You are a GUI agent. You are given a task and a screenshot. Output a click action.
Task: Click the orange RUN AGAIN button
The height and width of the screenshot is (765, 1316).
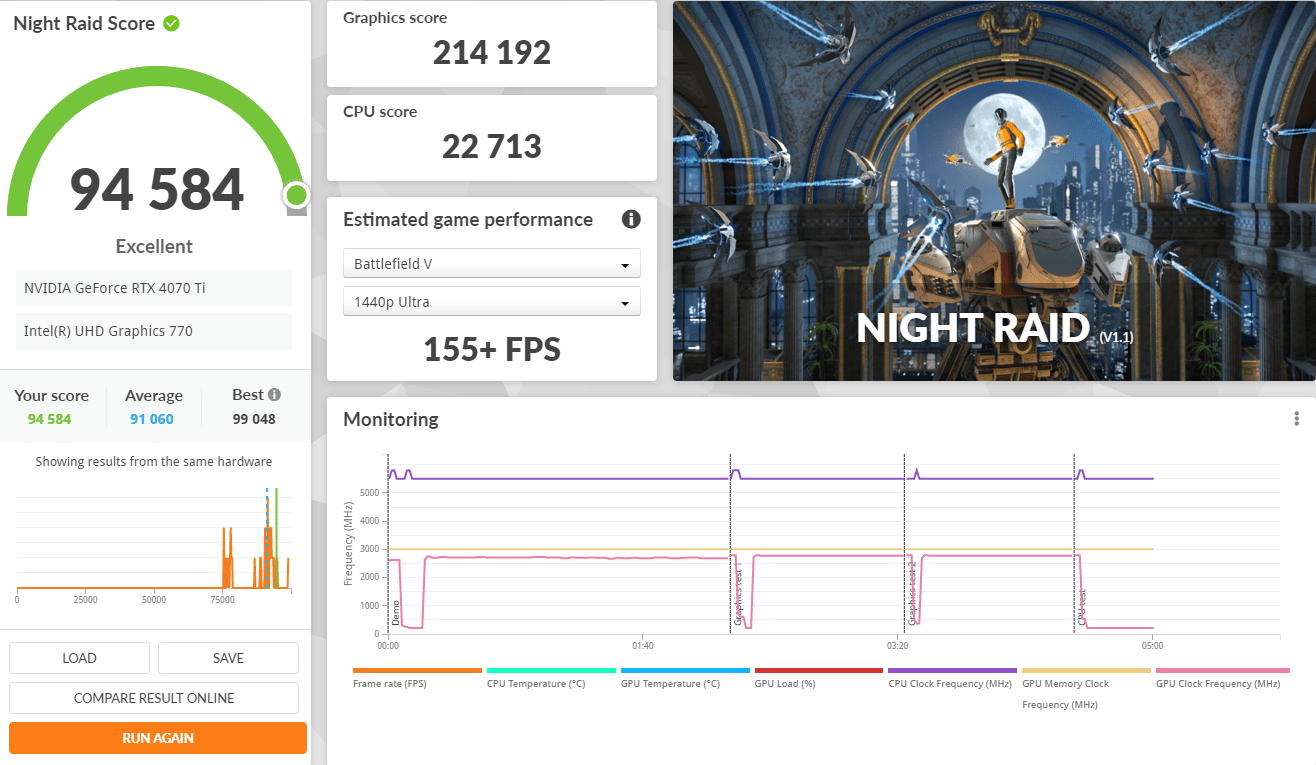click(158, 738)
